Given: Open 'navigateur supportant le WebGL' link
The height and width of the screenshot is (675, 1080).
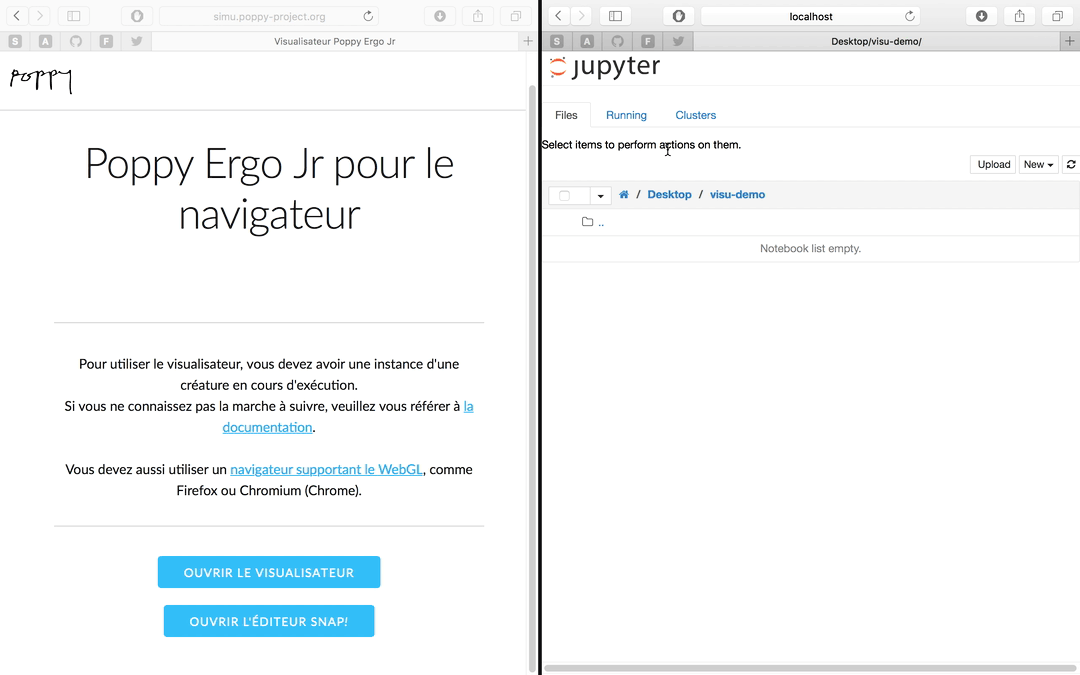Looking at the screenshot, I should (326, 470).
